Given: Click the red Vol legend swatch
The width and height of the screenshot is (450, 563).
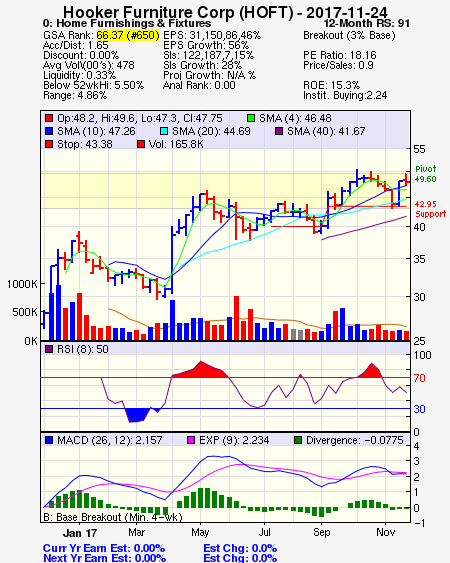Looking at the screenshot, I should pos(140,144).
